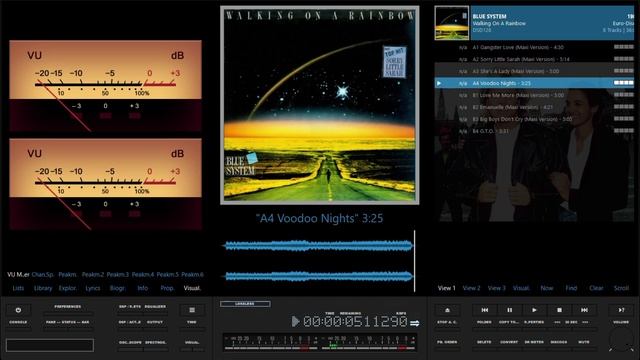
Task: Stop playback
Action: tap(559, 310)
